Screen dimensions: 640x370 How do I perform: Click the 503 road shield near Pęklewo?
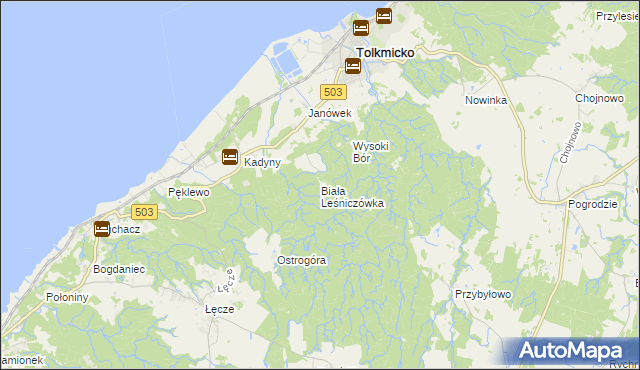pyautogui.click(x=144, y=212)
